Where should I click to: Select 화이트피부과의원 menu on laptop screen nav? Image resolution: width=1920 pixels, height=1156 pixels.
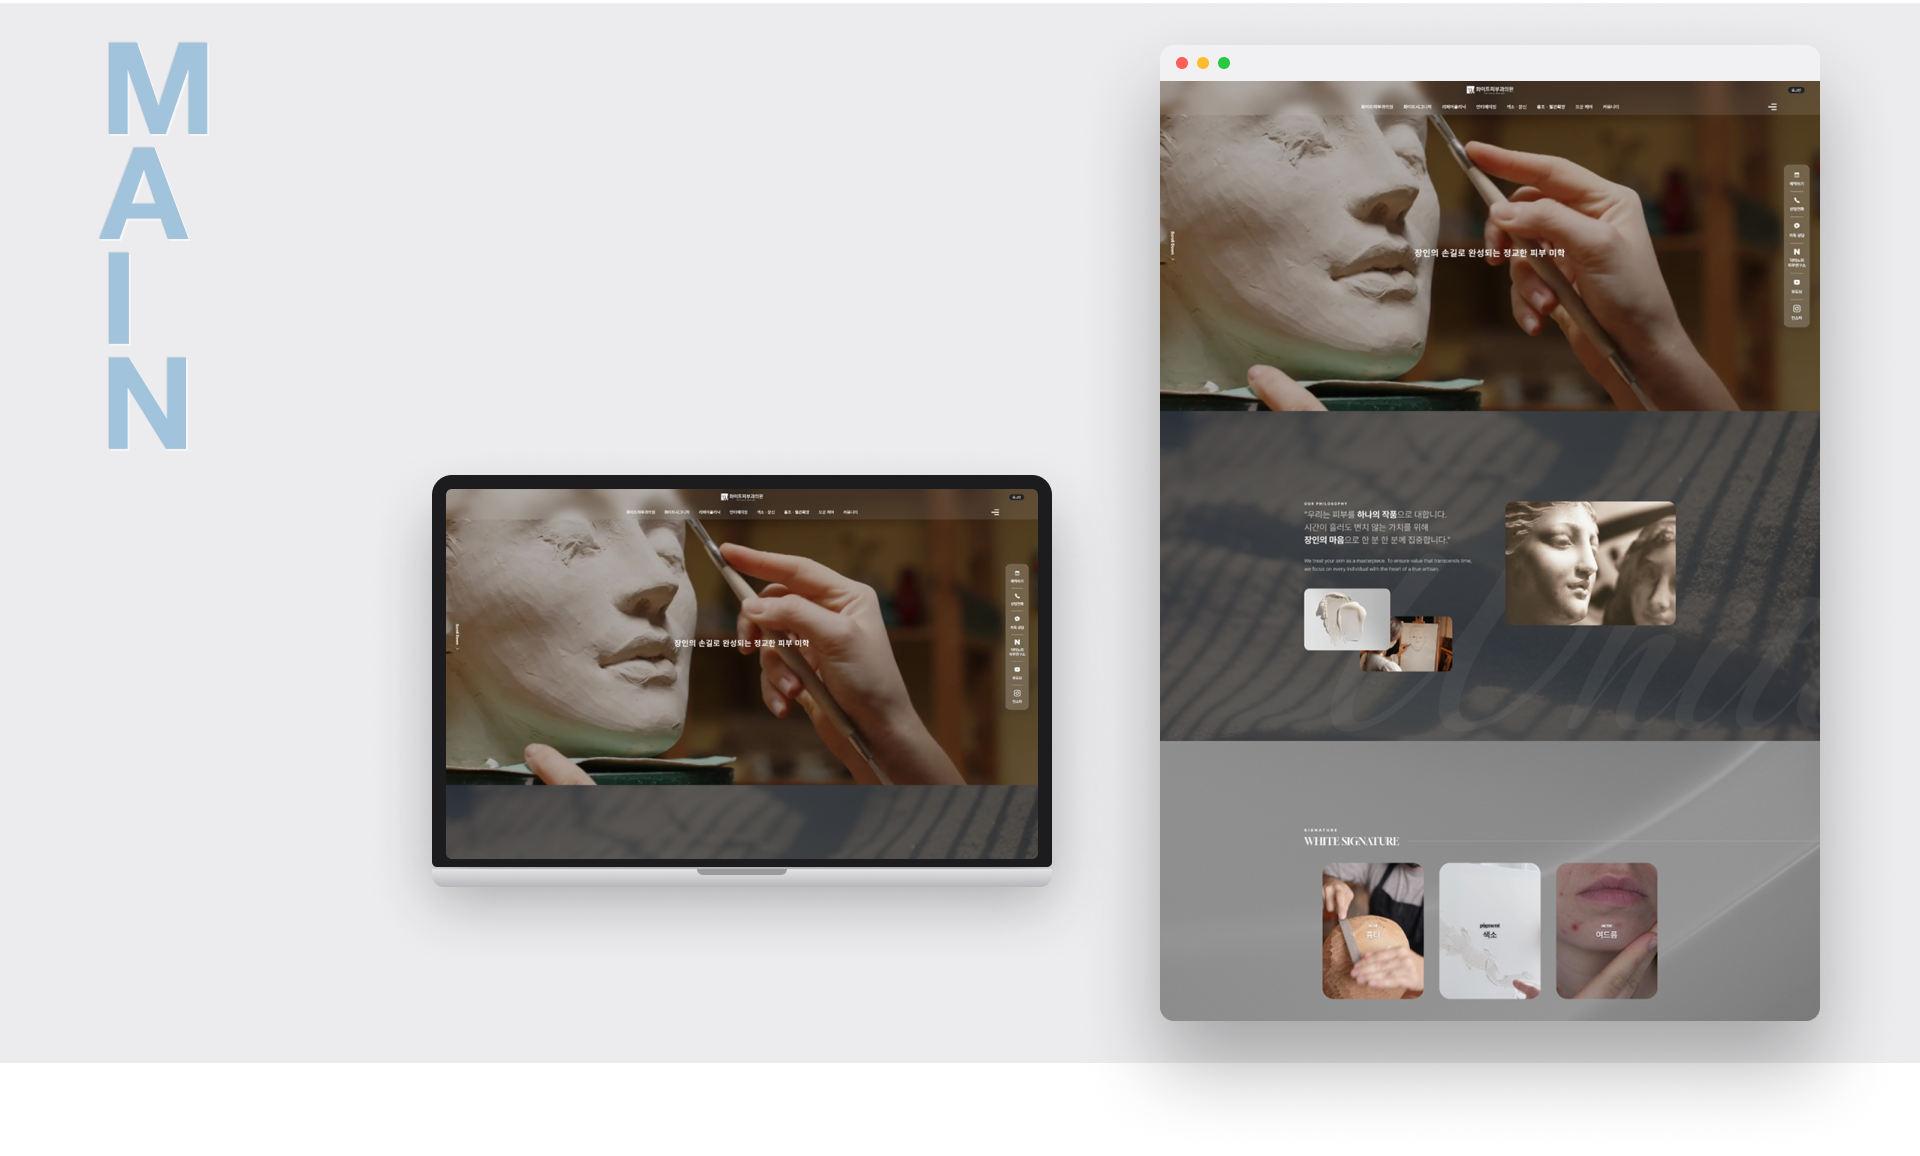(641, 512)
